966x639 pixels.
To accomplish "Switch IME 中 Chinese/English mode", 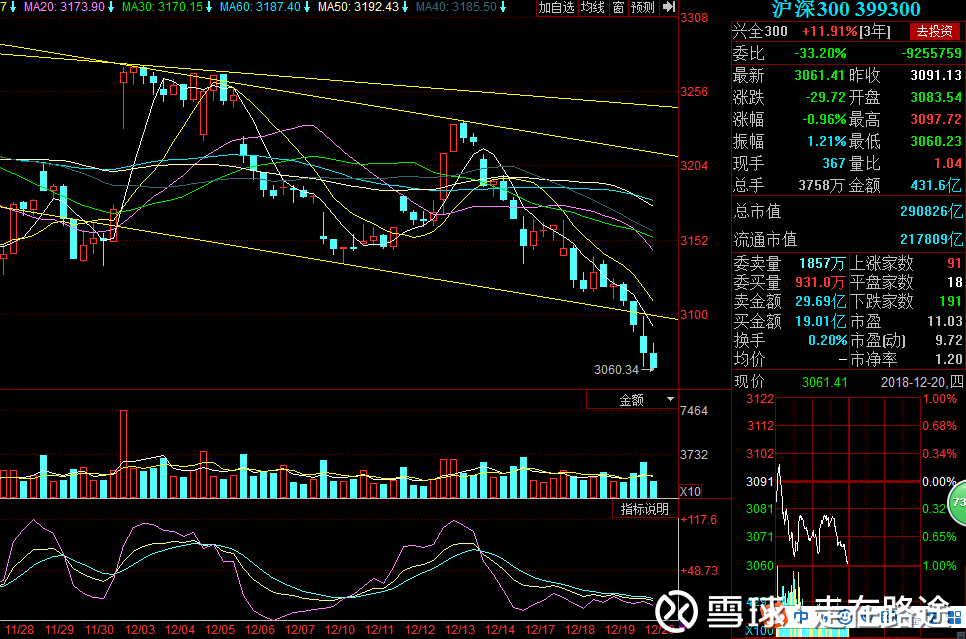I will 801,617.
